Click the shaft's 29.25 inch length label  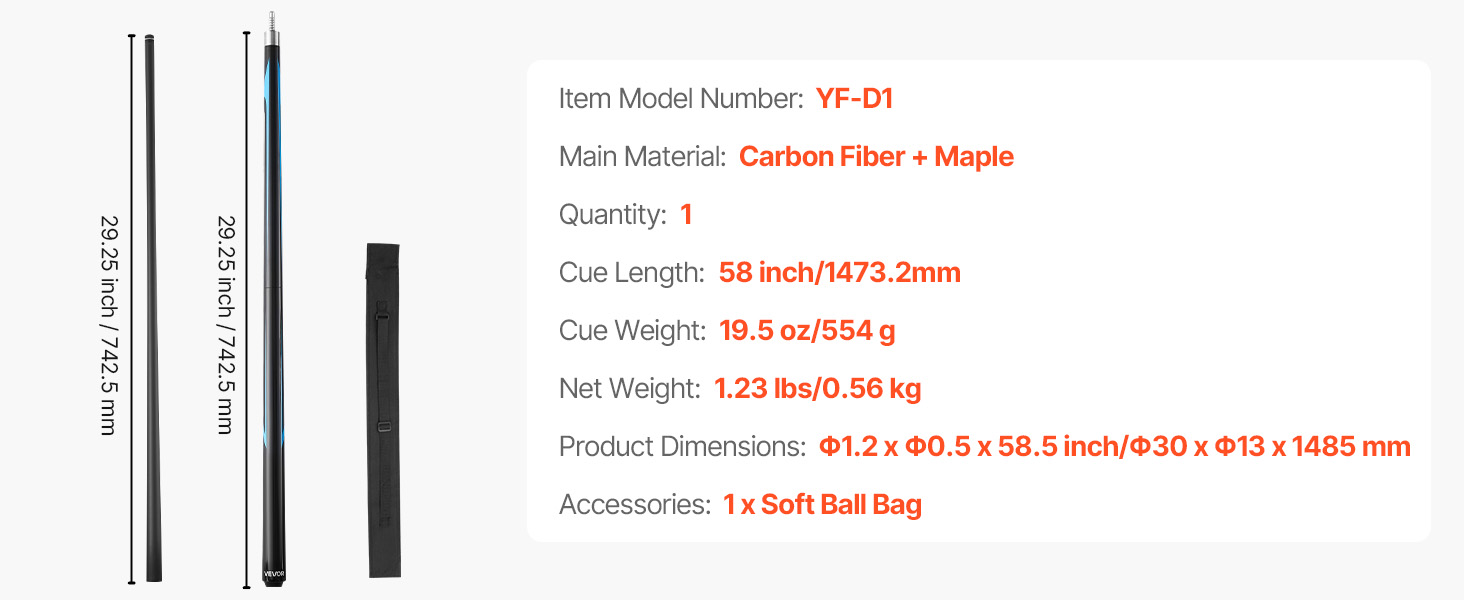[108, 324]
